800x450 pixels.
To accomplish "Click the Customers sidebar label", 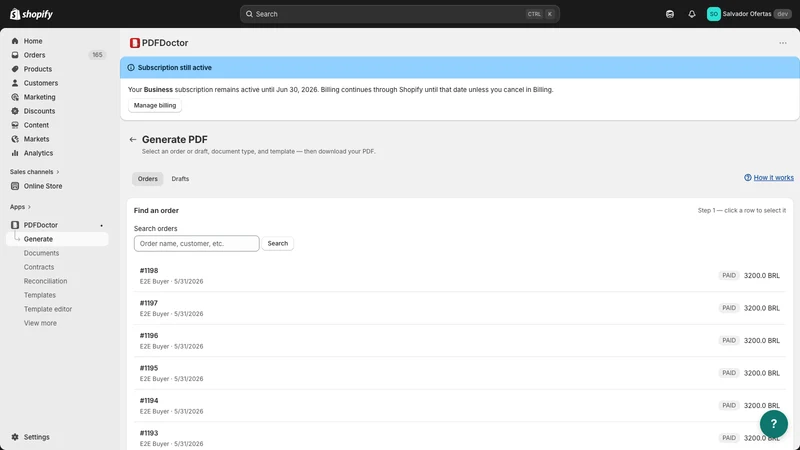I will tap(41, 83).
